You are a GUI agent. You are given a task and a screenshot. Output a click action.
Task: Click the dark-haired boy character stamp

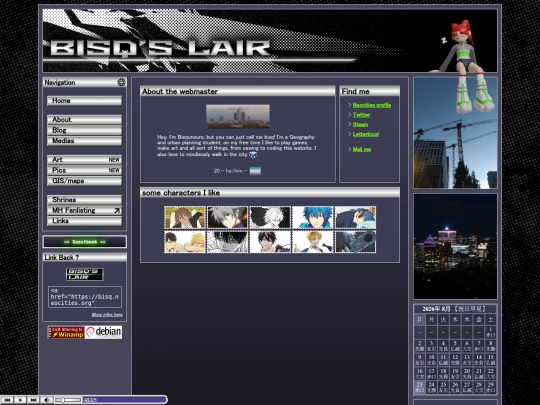270,242
